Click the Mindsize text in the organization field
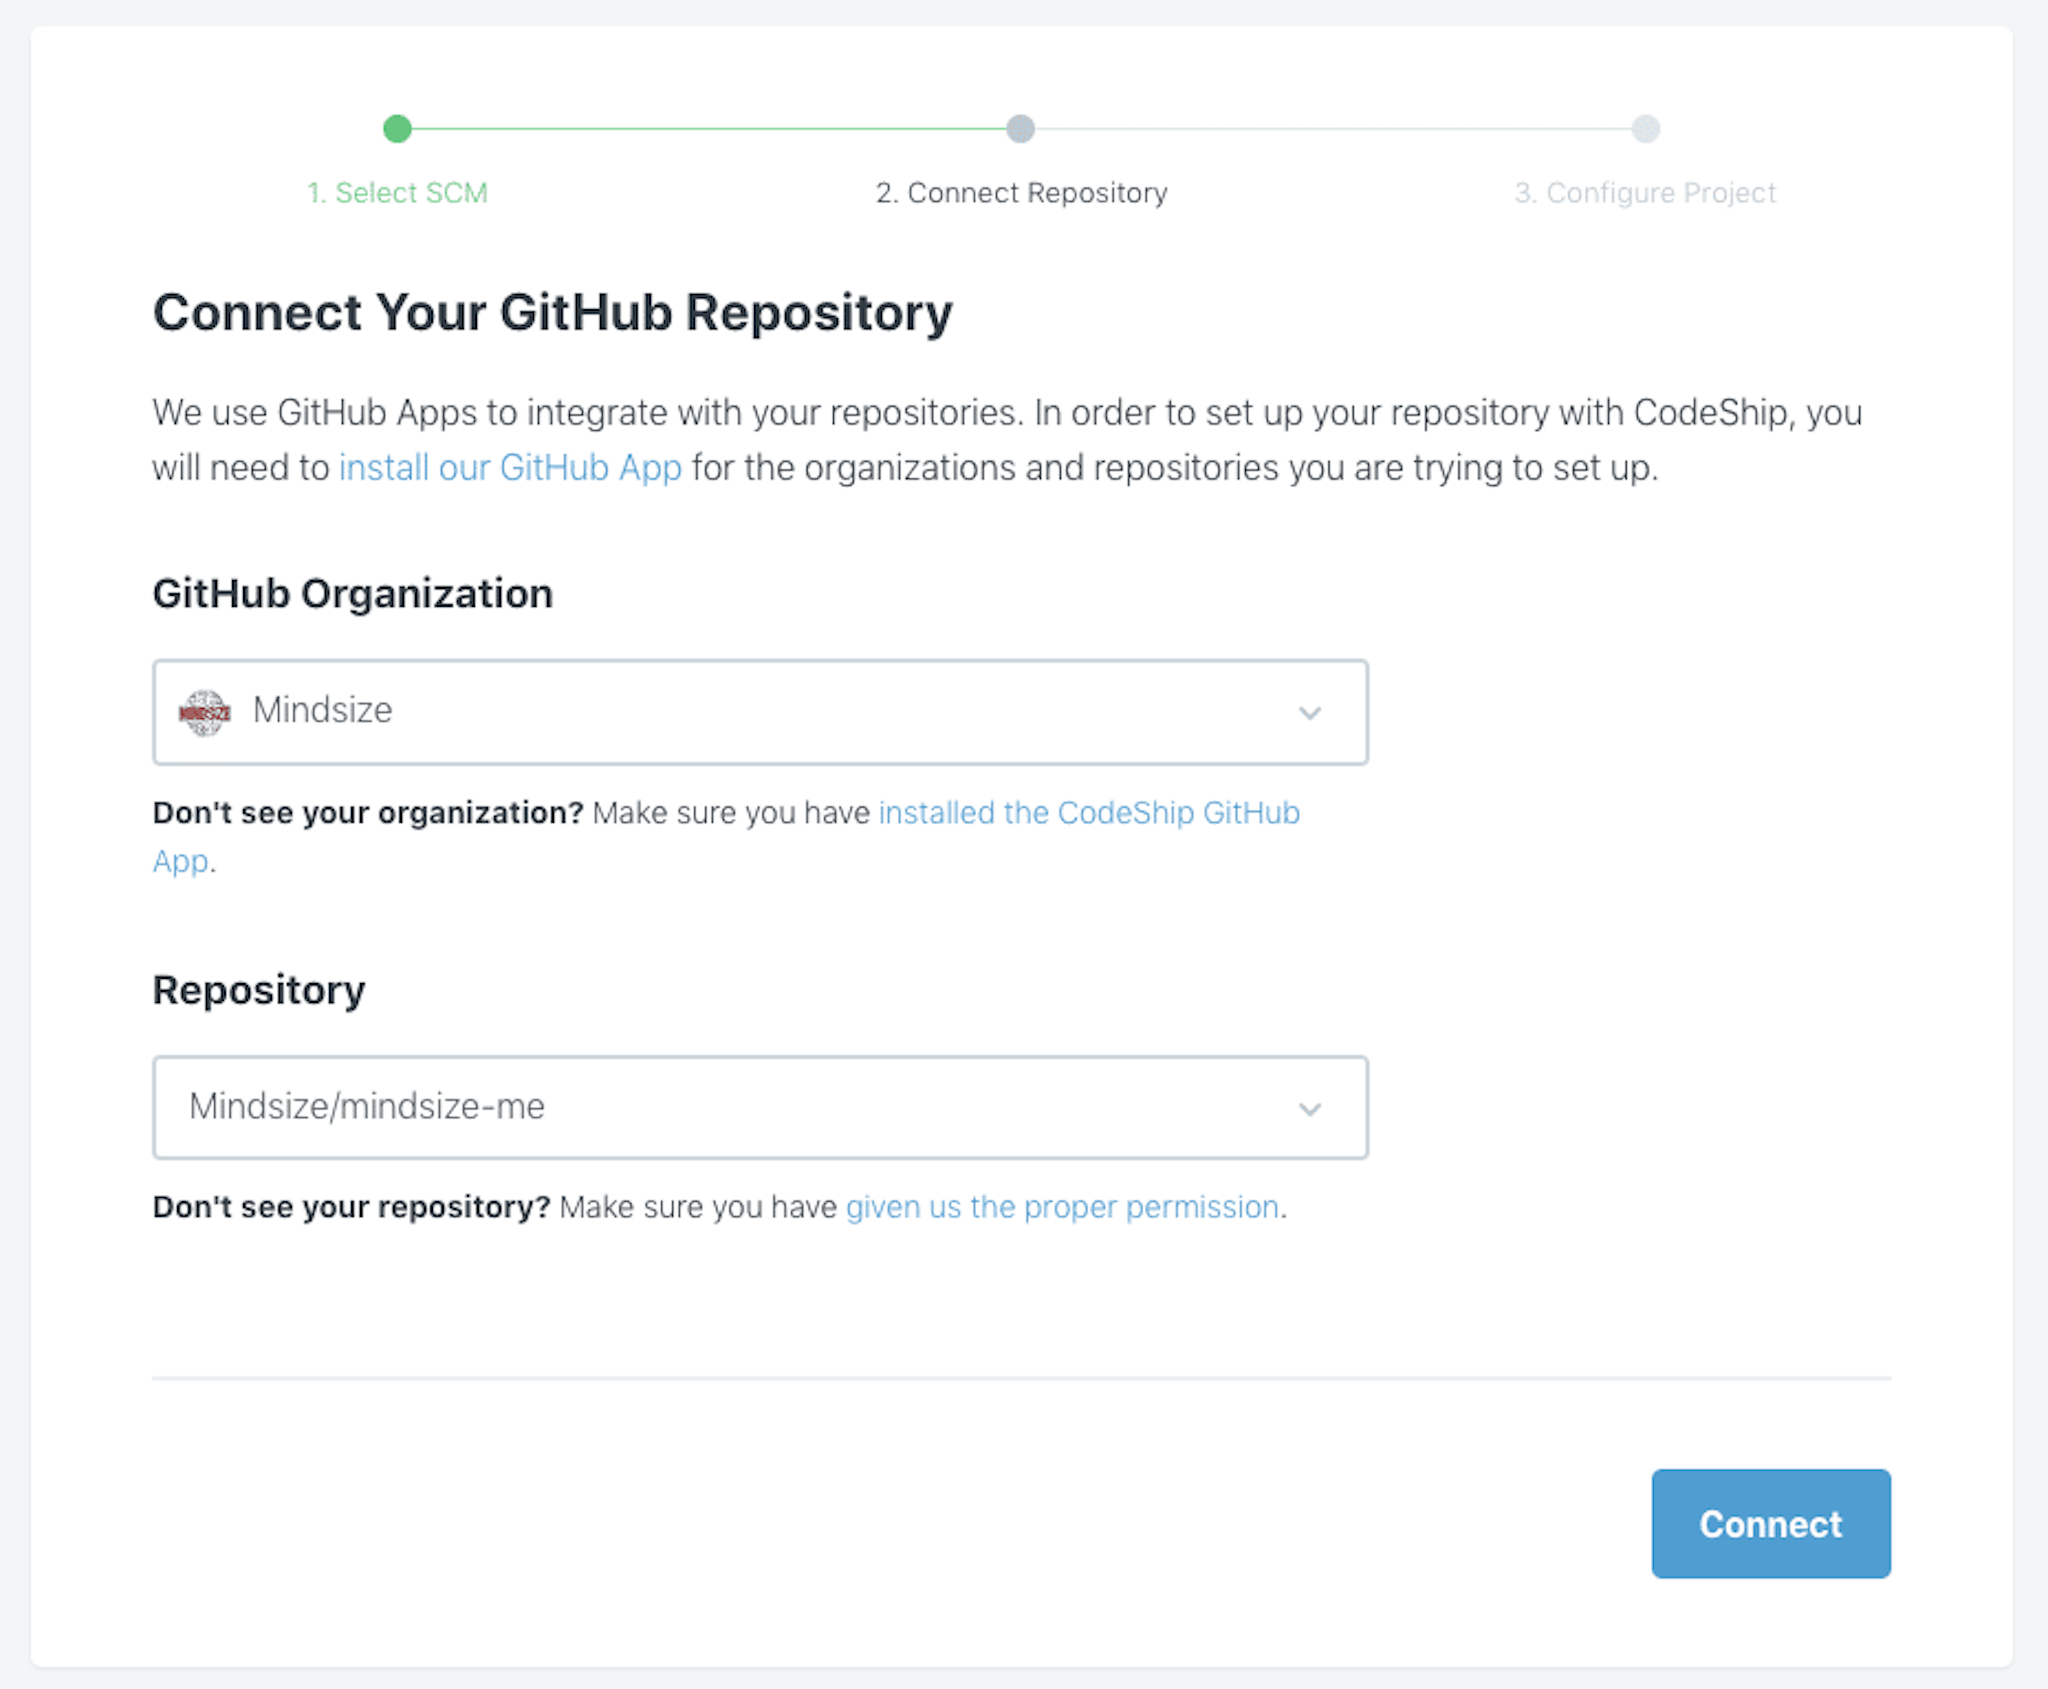 [x=322, y=710]
